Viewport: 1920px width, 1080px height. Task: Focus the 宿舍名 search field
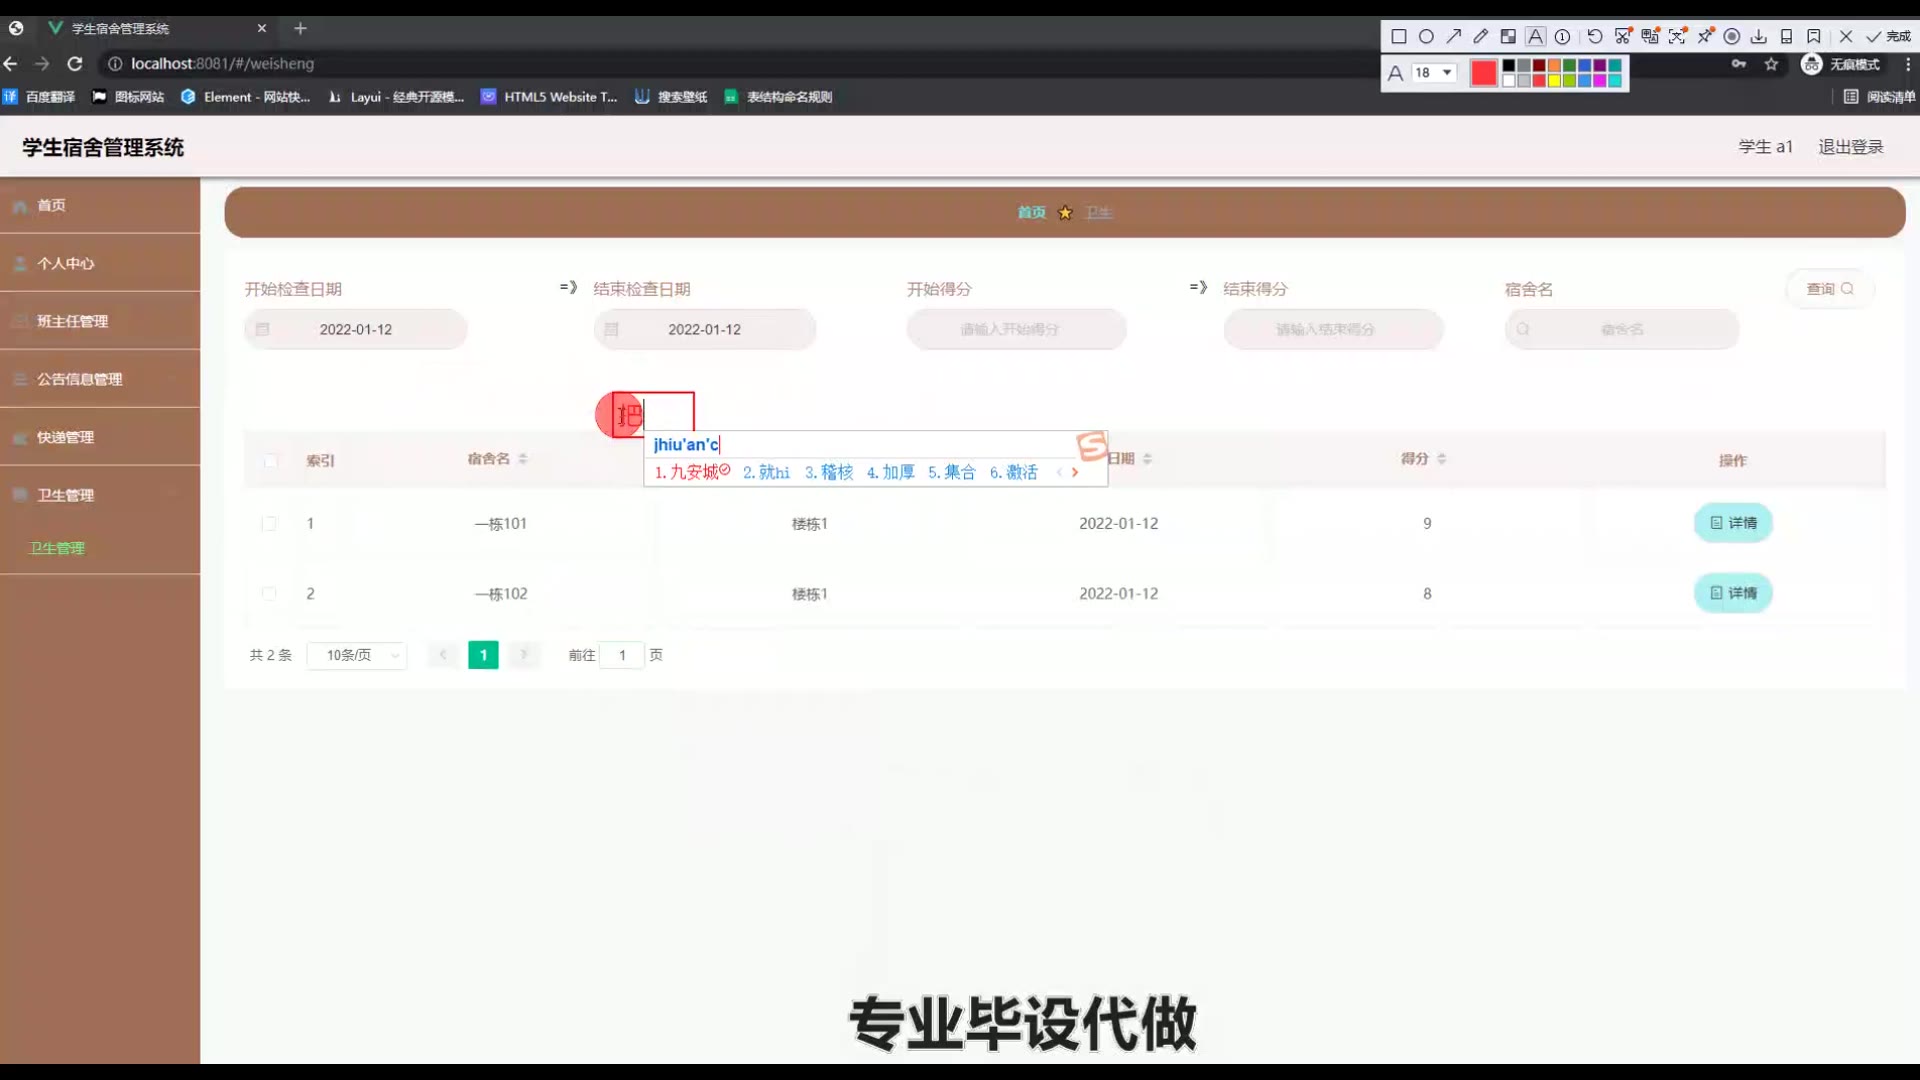[1622, 329]
